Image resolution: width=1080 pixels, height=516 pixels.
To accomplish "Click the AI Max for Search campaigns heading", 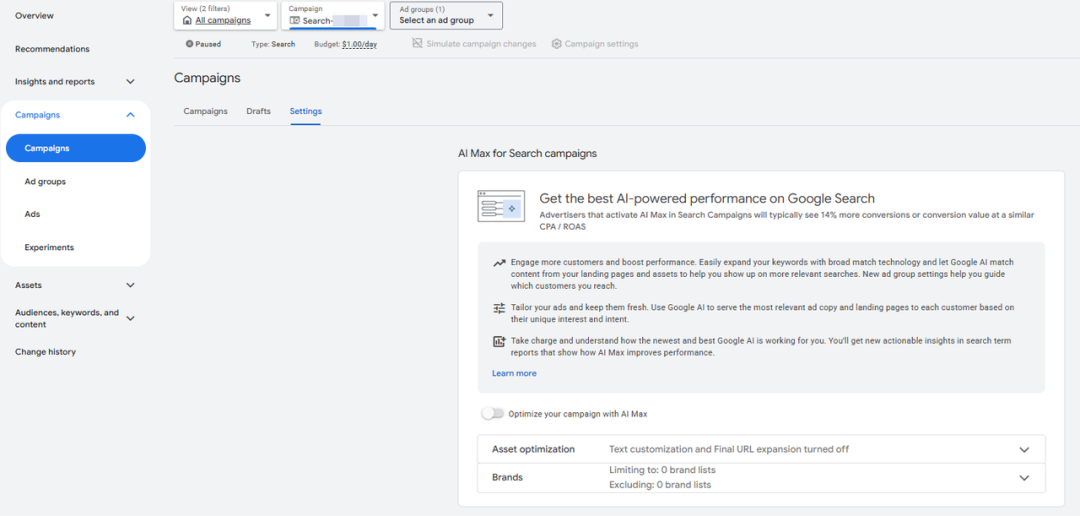I will (528, 154).
